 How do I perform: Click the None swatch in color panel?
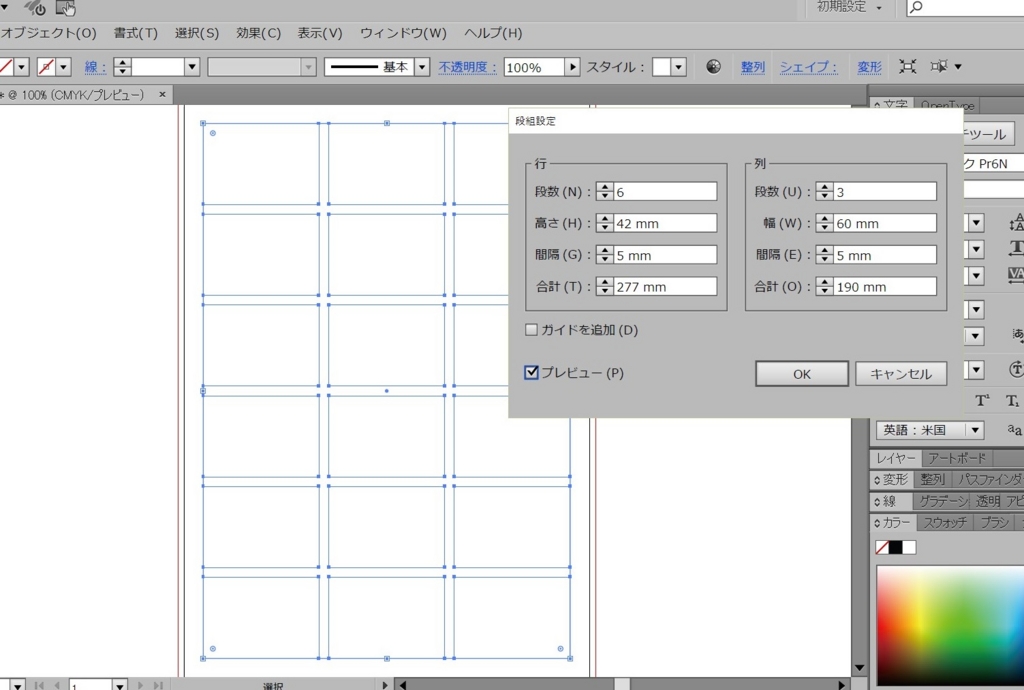pyautogui.click(x=882, y=547)
